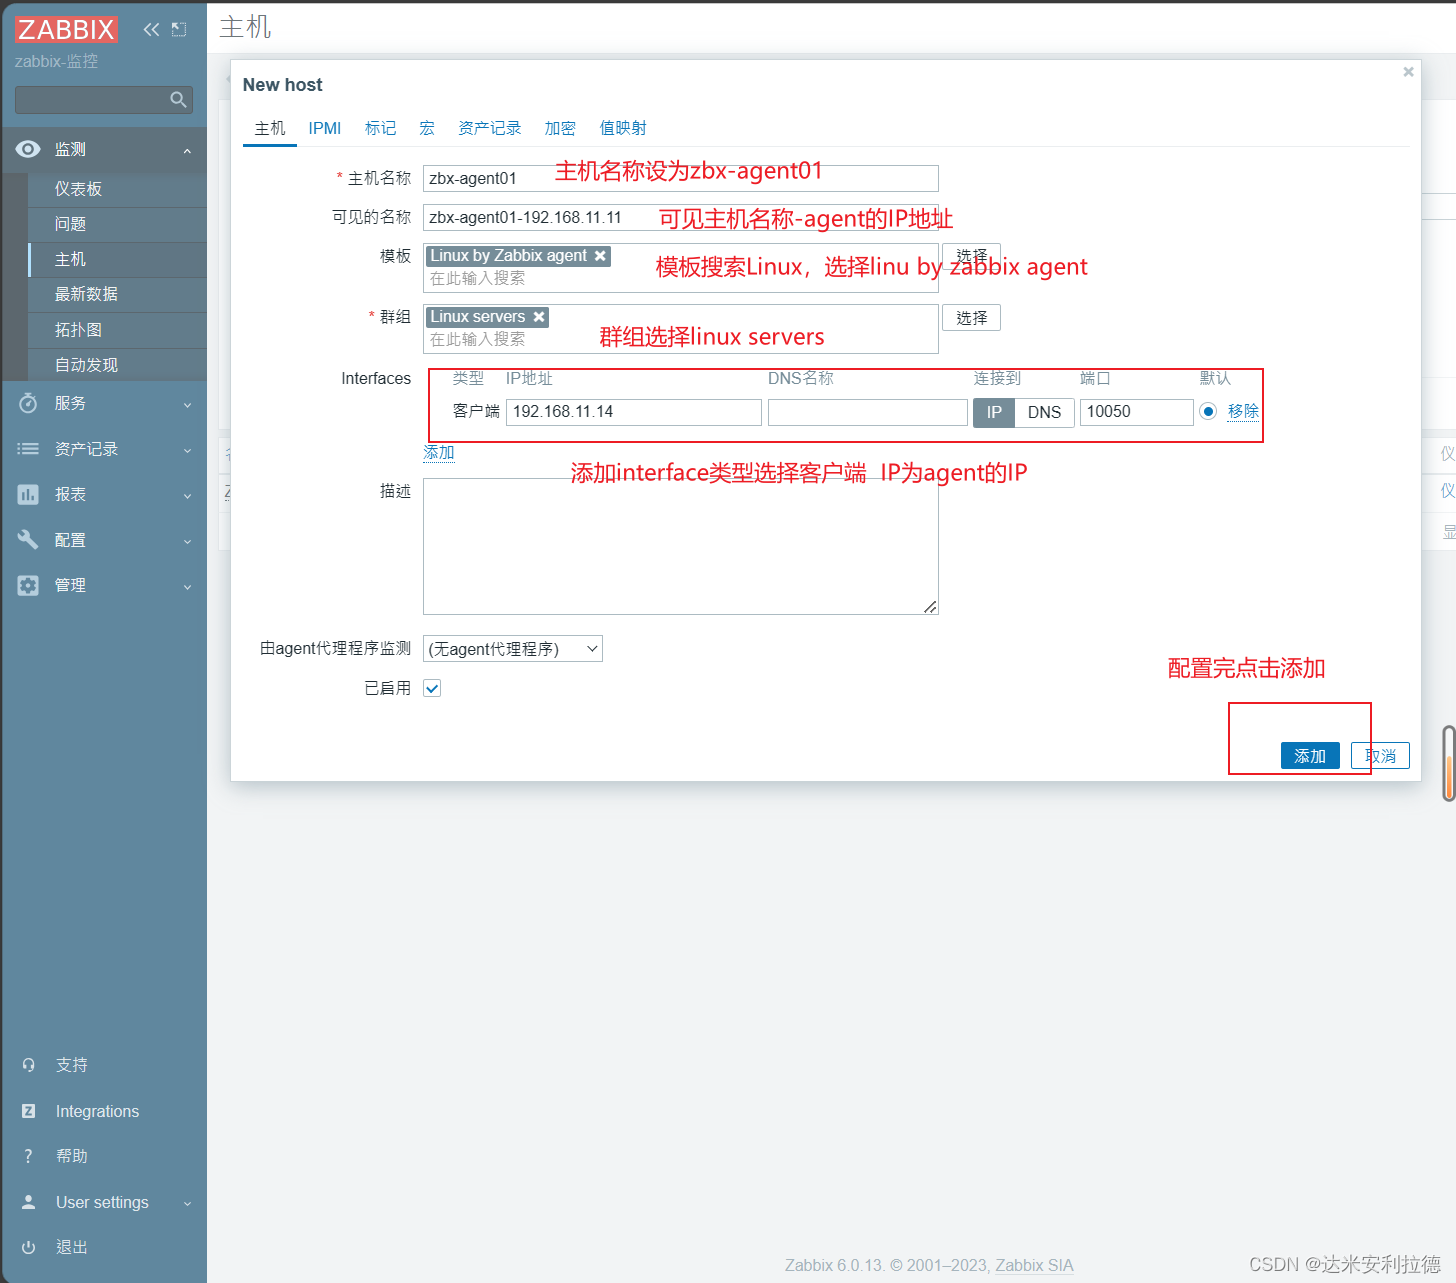Screen dimensions: 1456x1283
Task: Click the monitoring eye icon
Action: (28, 149)
